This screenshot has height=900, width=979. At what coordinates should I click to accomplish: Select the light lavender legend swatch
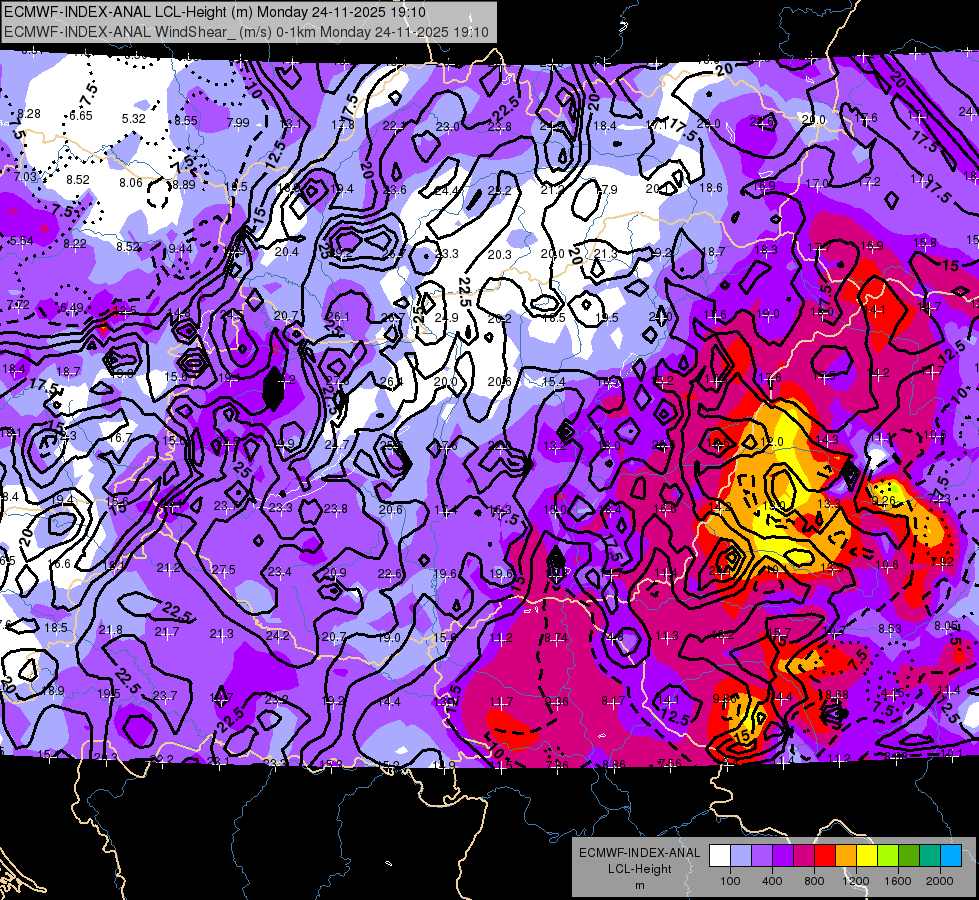click(741, 856)
